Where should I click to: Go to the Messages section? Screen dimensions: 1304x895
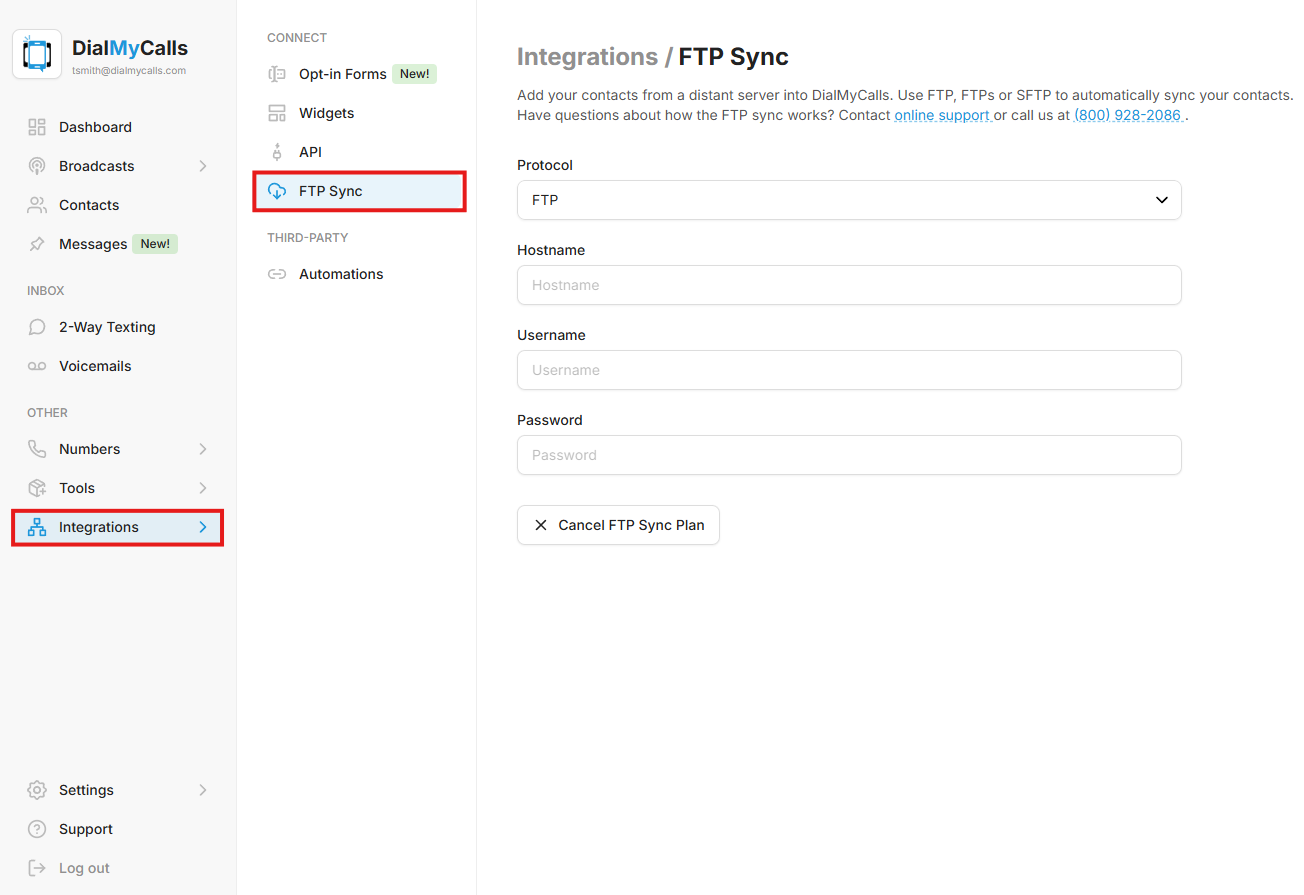pyautogui.click(x=92, y=244)
